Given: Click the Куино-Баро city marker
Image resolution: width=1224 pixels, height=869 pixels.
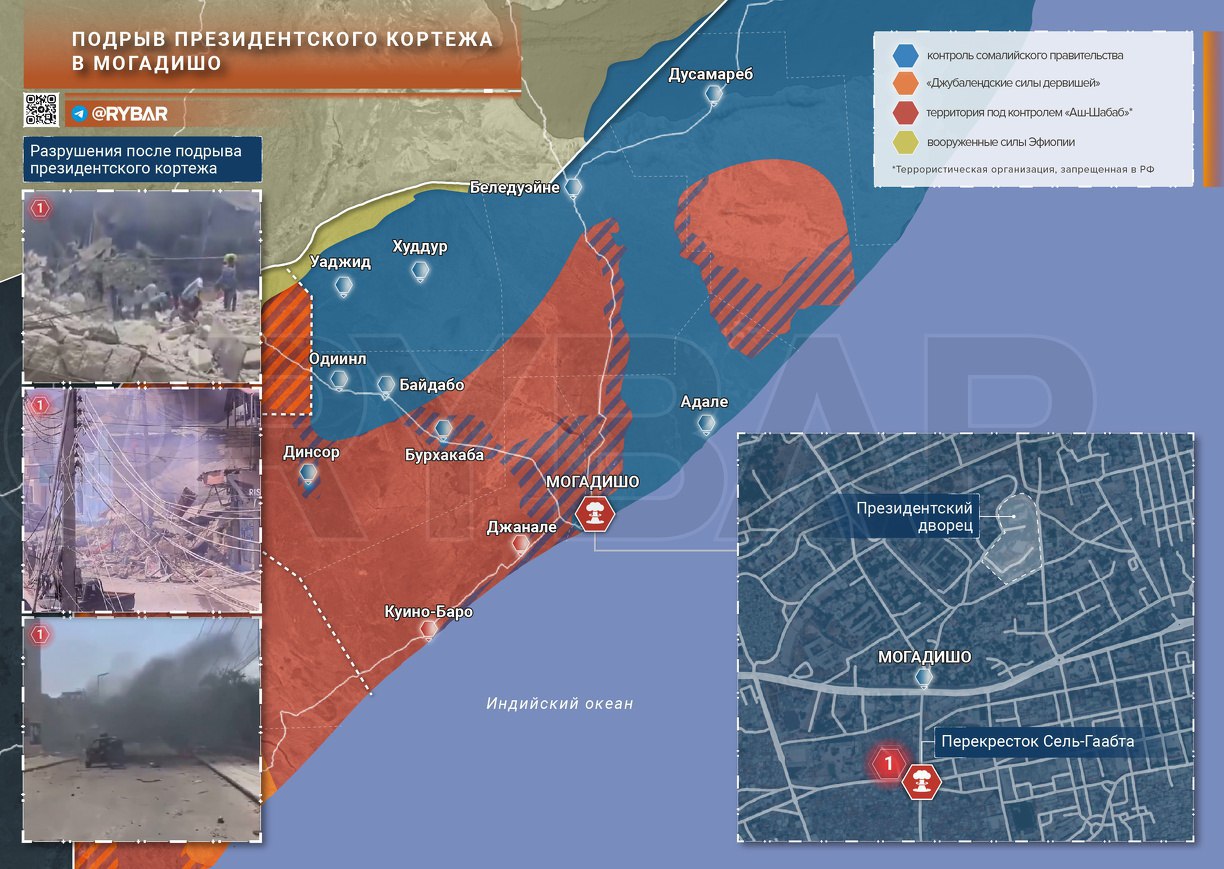Looking at the screenshot, I should click(429, 630).
